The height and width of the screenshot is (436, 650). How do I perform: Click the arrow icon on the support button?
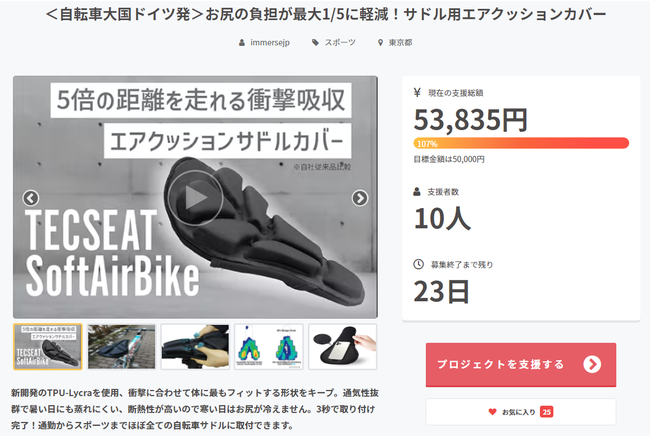592,364
